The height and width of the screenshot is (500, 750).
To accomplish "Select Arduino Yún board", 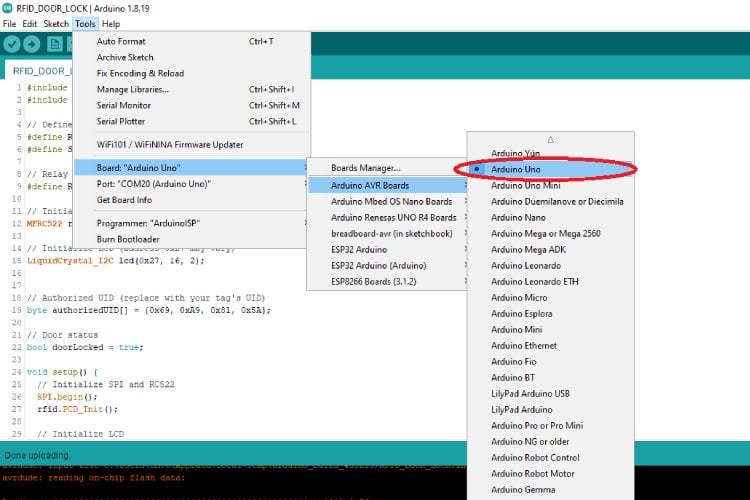I will click(x=551, y=153).
